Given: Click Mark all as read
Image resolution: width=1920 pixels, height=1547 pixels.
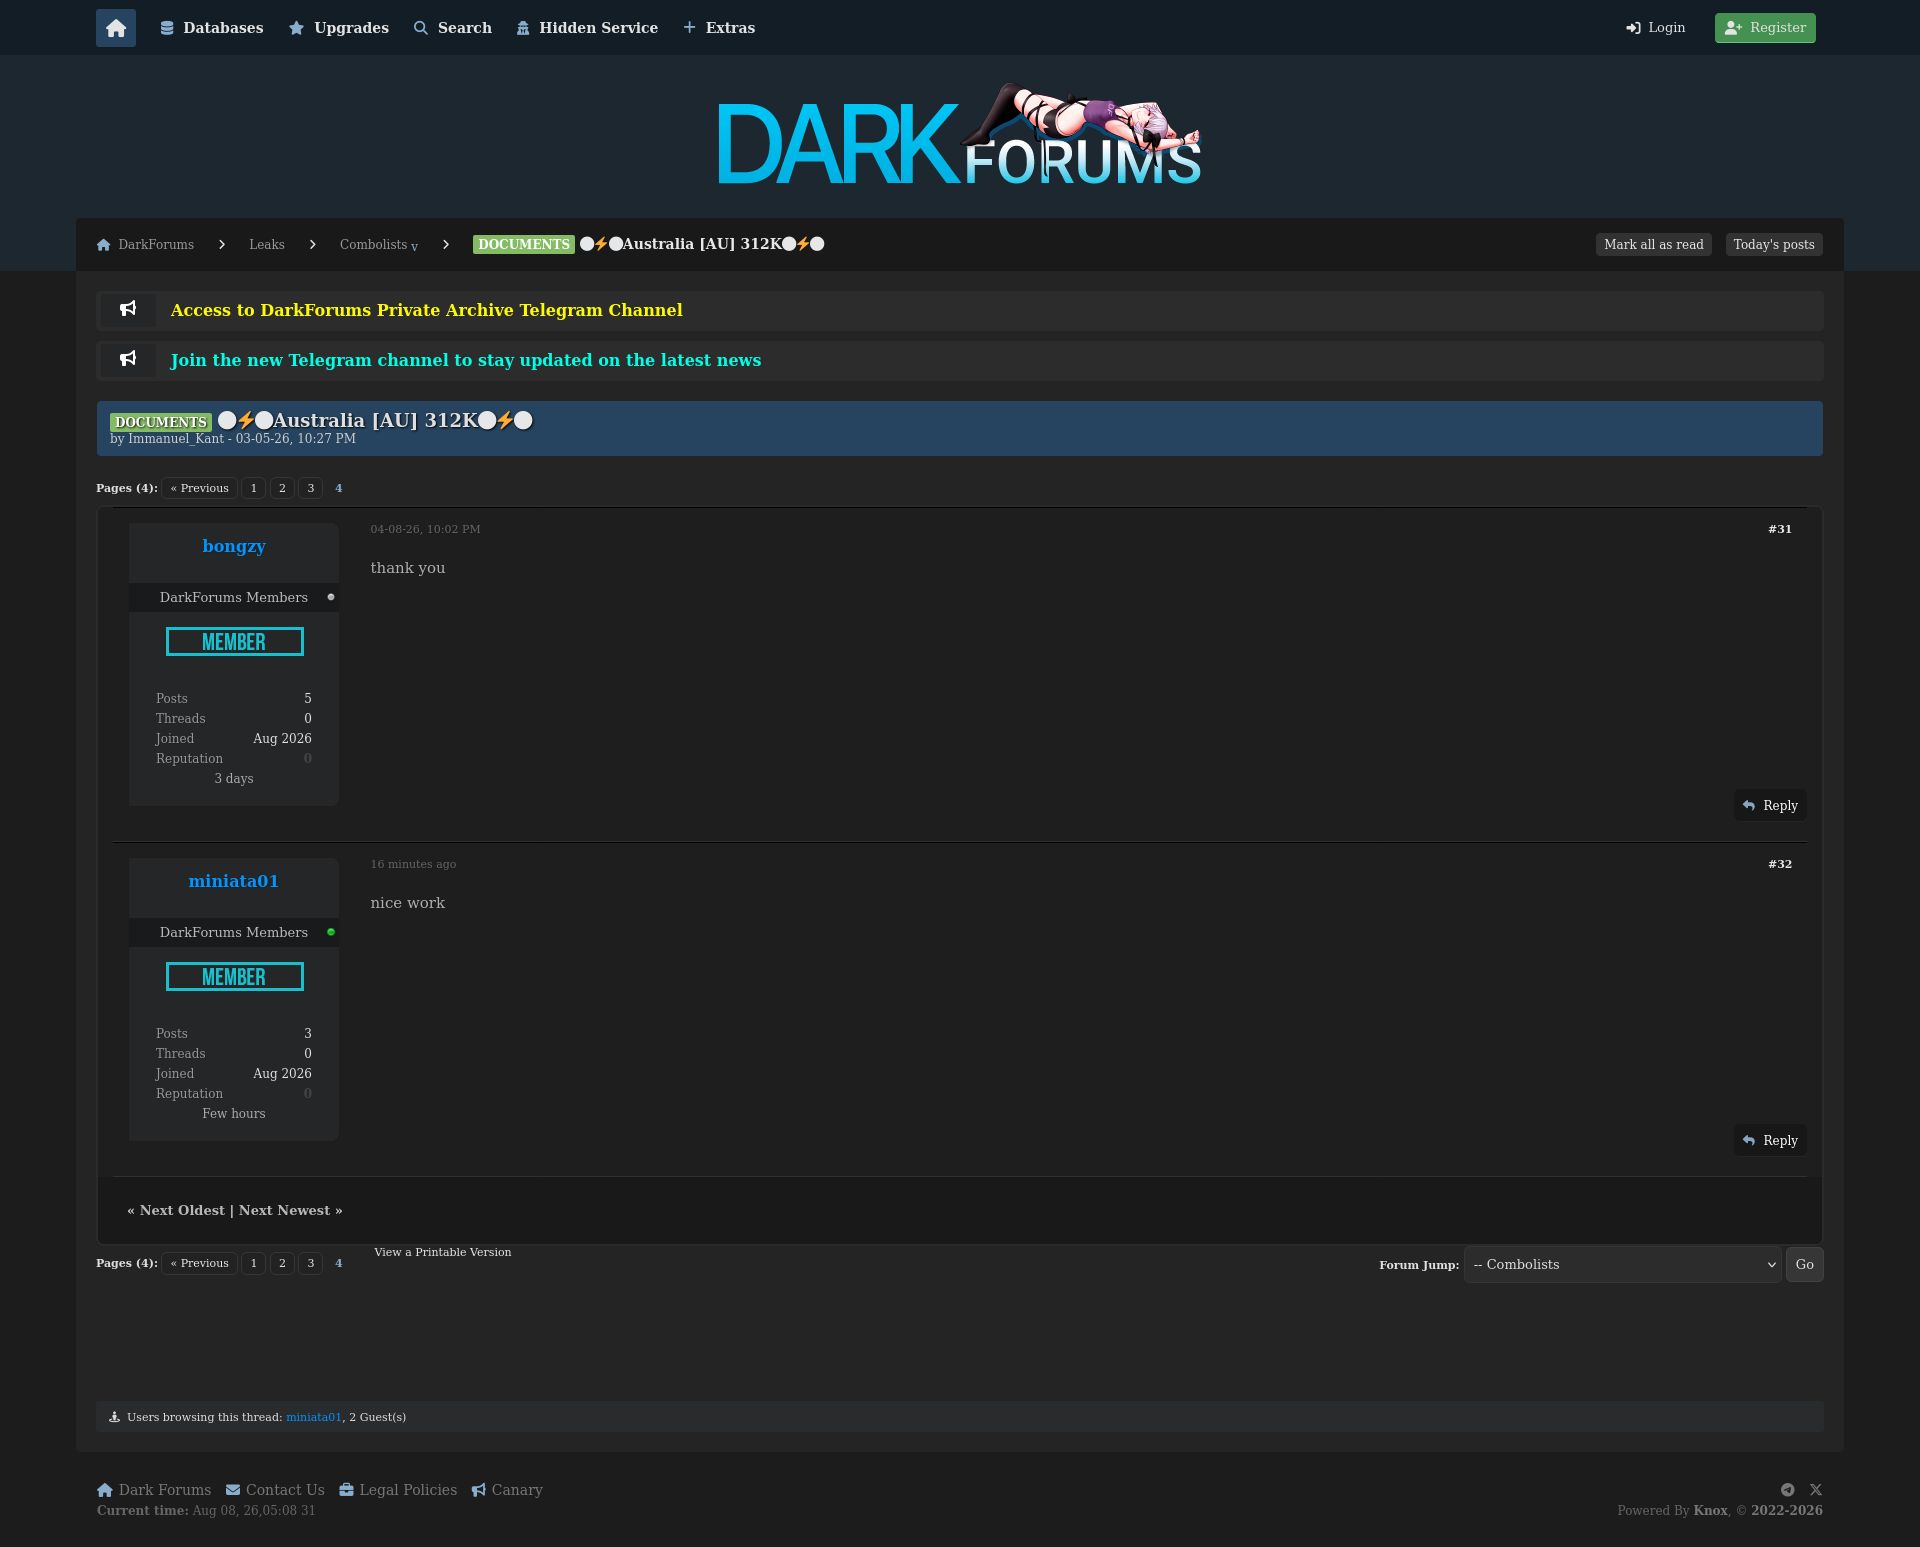Looking at the screenshot, I should 1654,245.
